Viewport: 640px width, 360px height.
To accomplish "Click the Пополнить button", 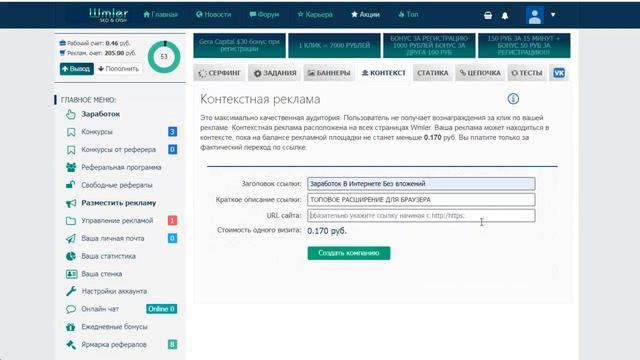I will (118, 69).
